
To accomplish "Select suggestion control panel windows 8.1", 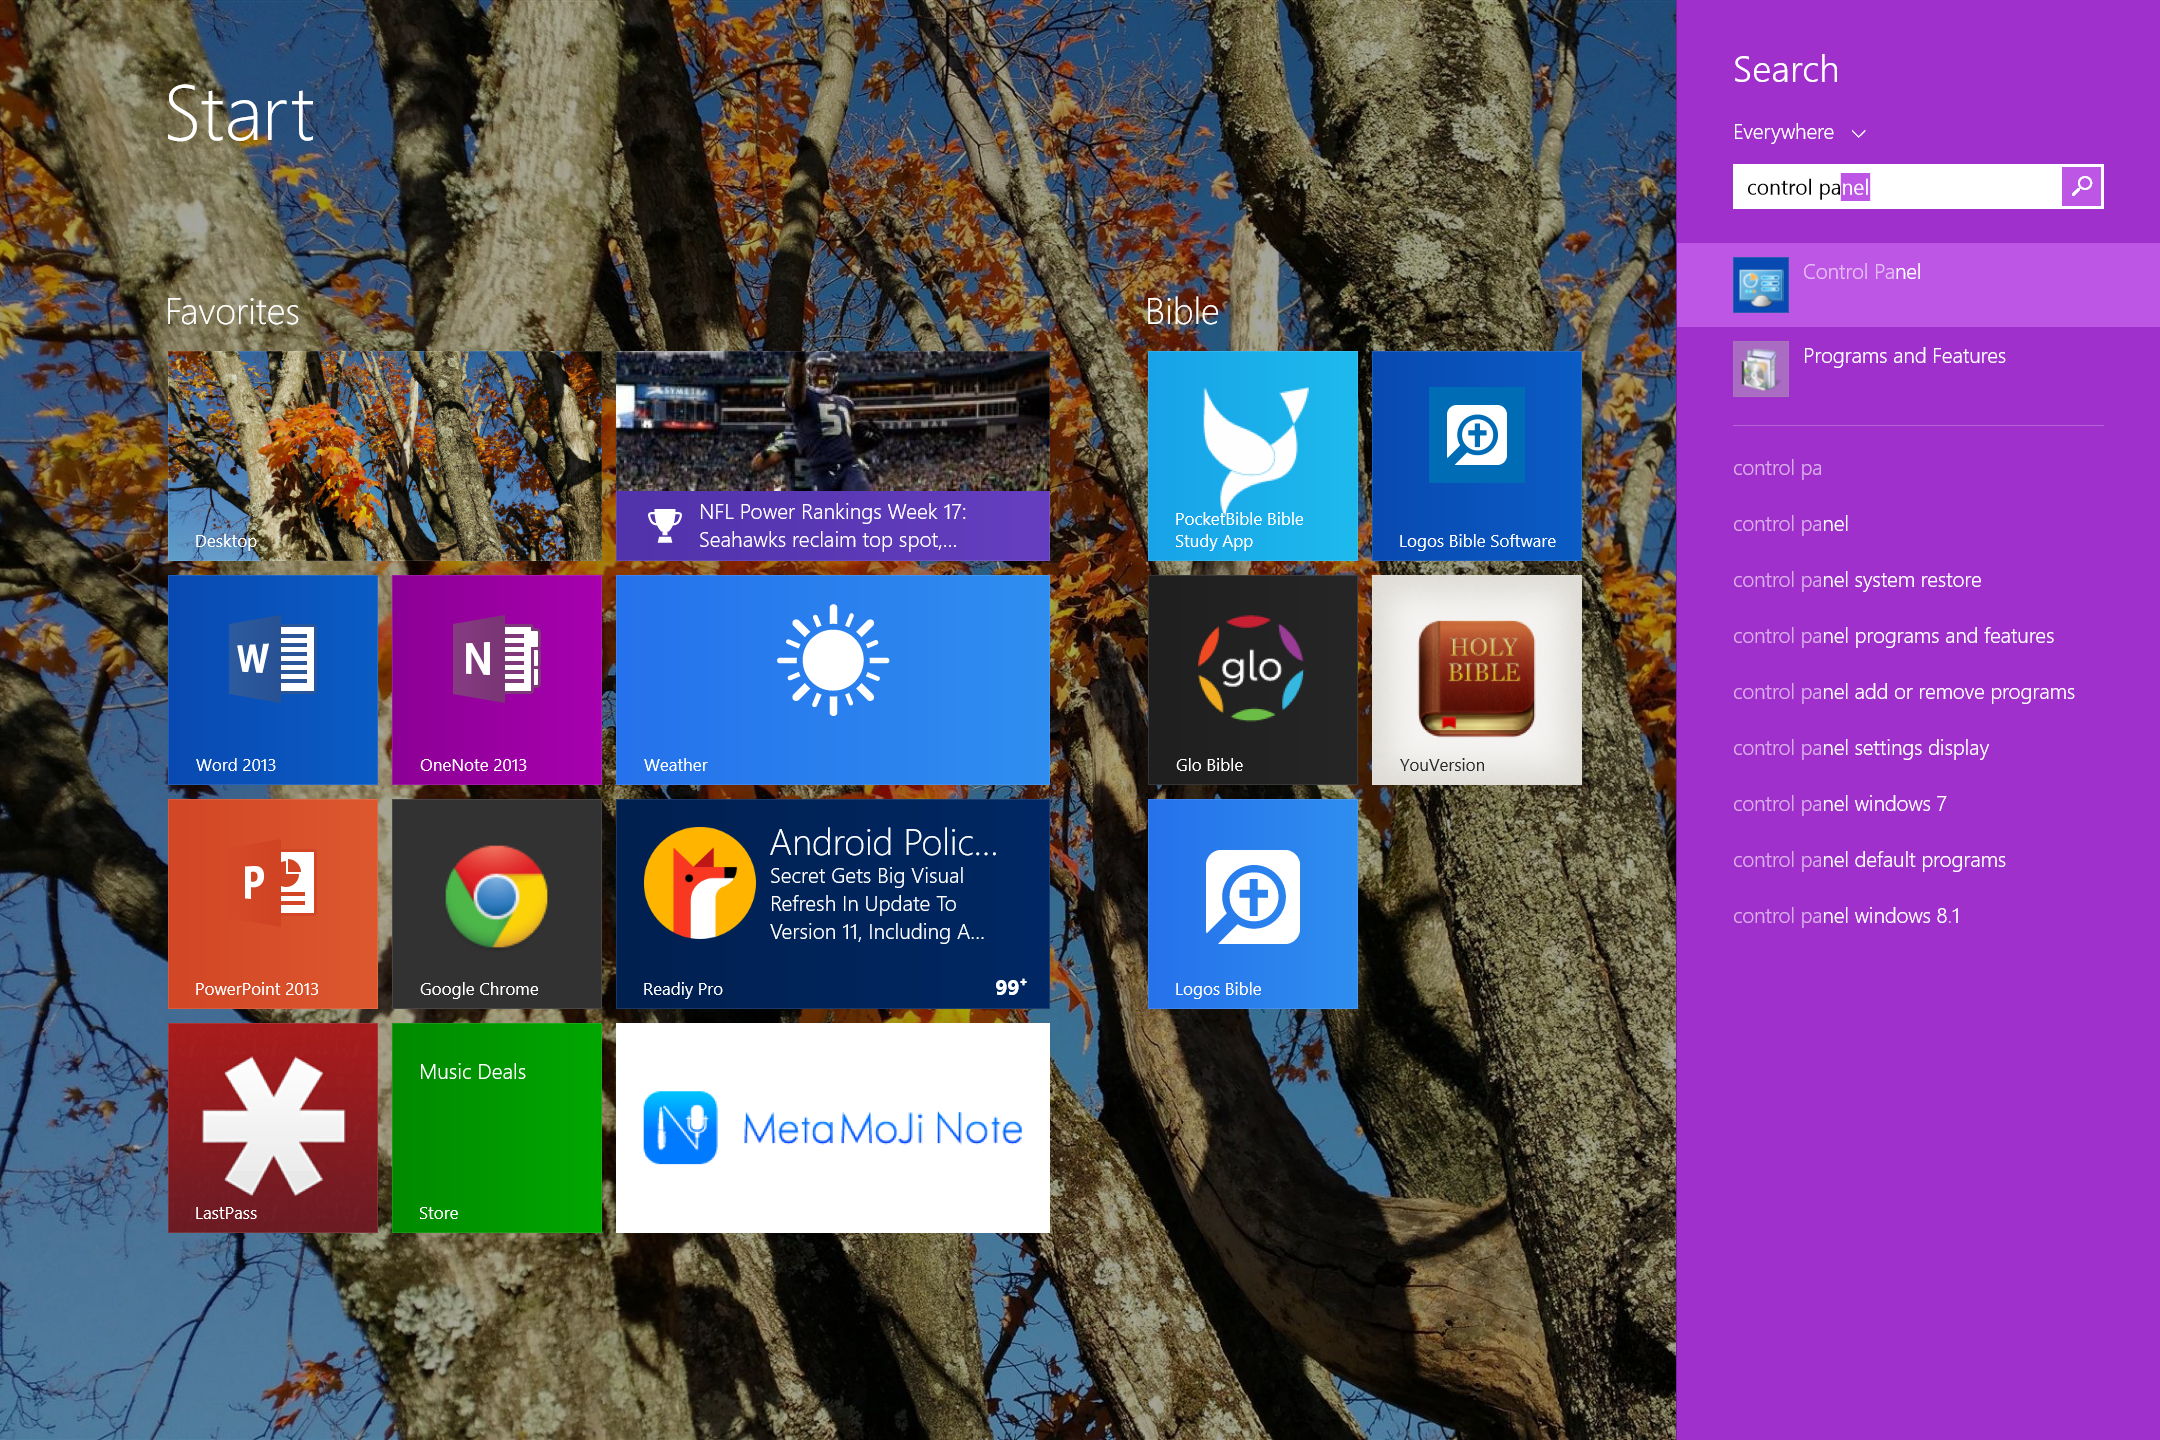I will pyautogui.click(x=1846, y=916).
